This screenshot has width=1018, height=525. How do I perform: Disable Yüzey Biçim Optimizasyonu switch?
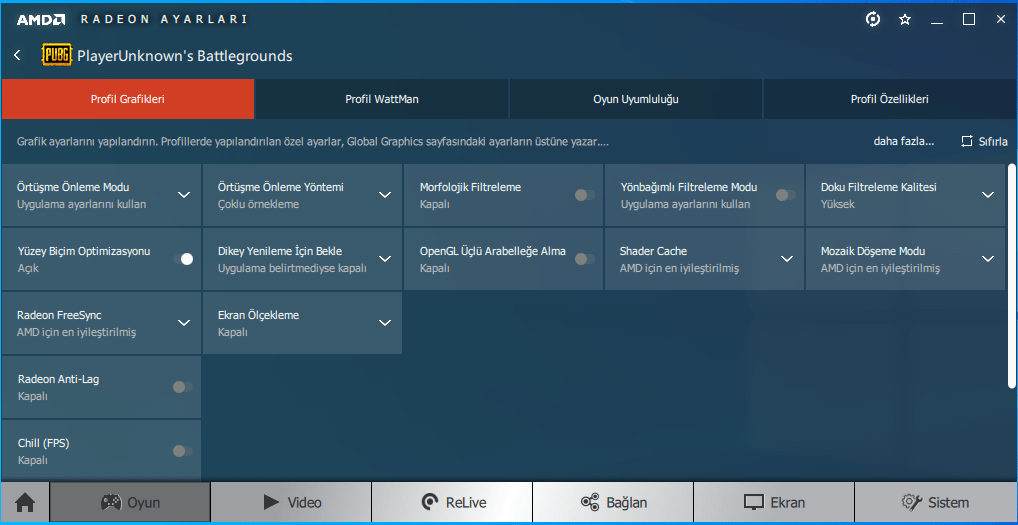coord(183,259)
